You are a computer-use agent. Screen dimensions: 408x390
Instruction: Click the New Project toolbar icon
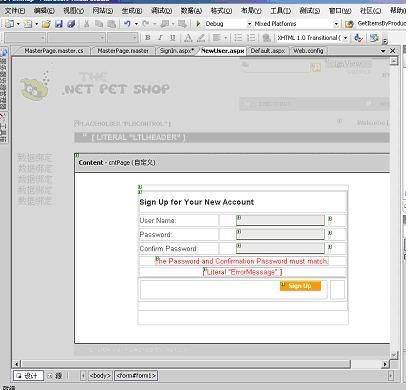(x=10, y=24)
